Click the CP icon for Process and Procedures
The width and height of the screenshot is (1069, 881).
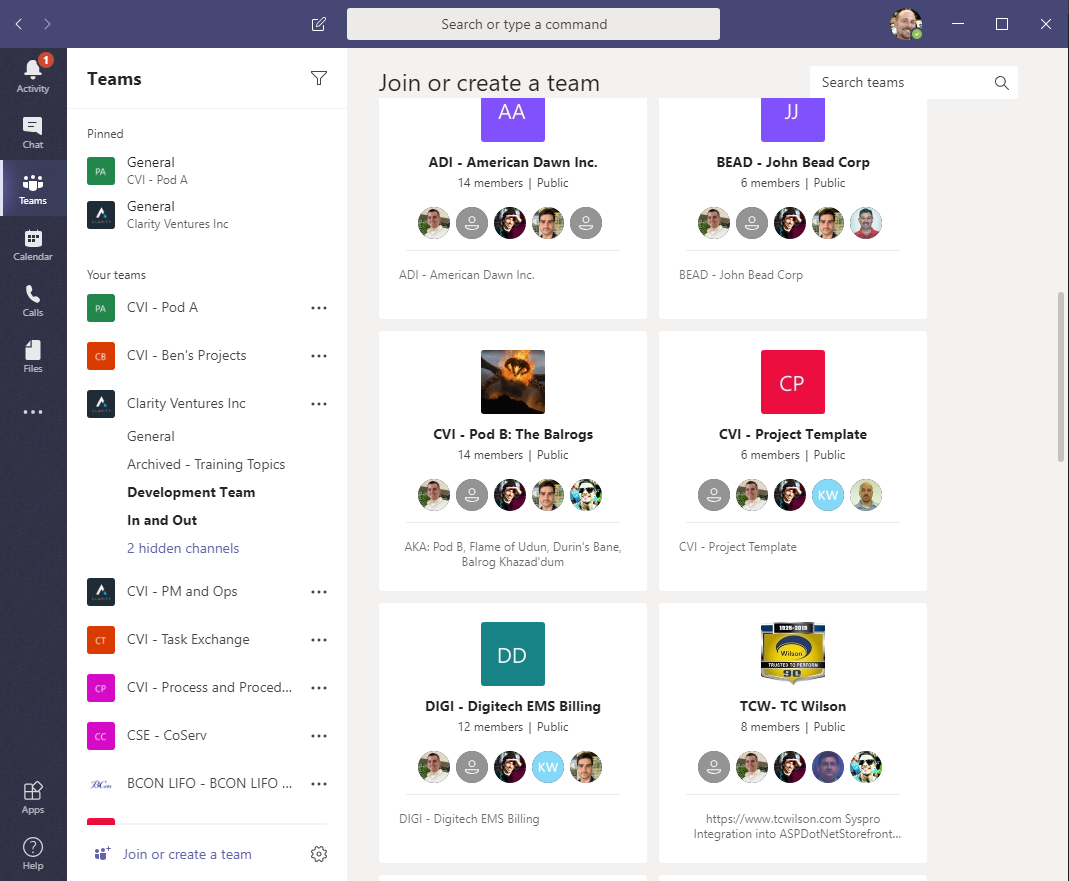101,687
